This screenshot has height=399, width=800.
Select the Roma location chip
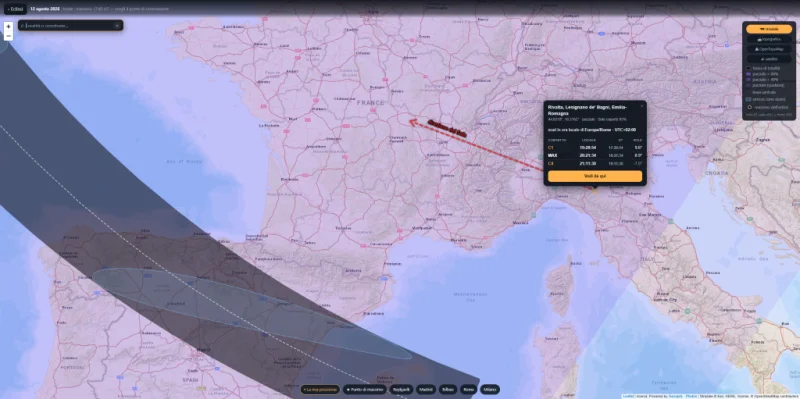468,389
